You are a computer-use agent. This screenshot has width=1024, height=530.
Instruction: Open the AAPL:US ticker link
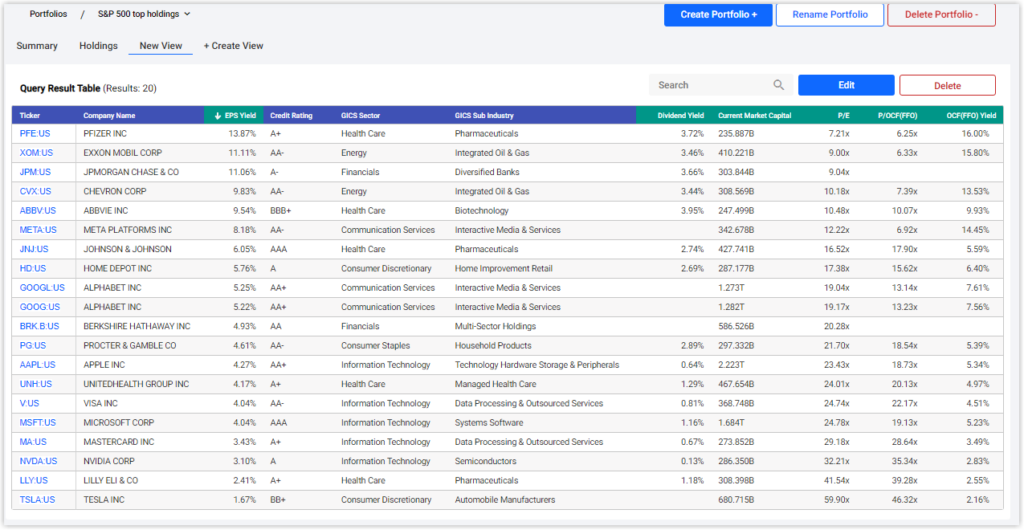pyautogui.click(x=37, y=365)
